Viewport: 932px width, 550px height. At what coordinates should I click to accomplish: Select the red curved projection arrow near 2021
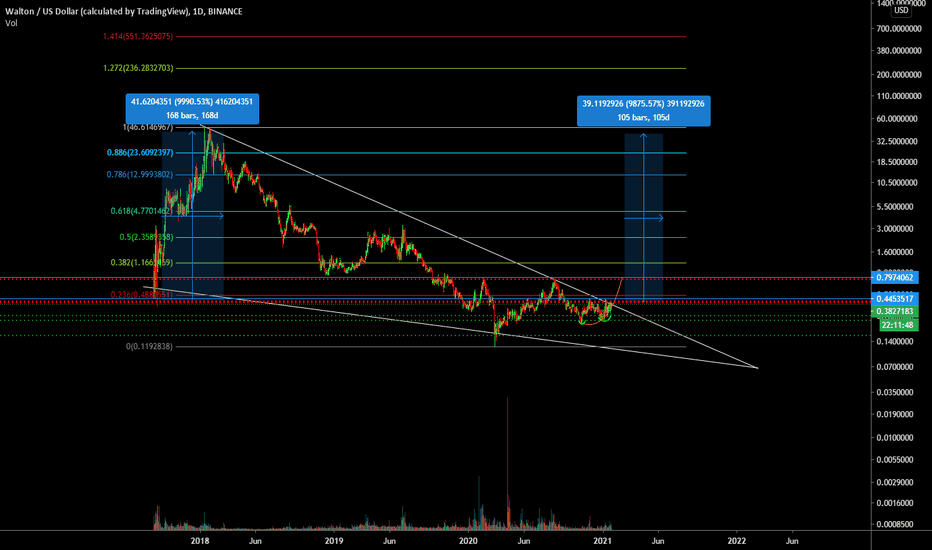pos(617,290)
